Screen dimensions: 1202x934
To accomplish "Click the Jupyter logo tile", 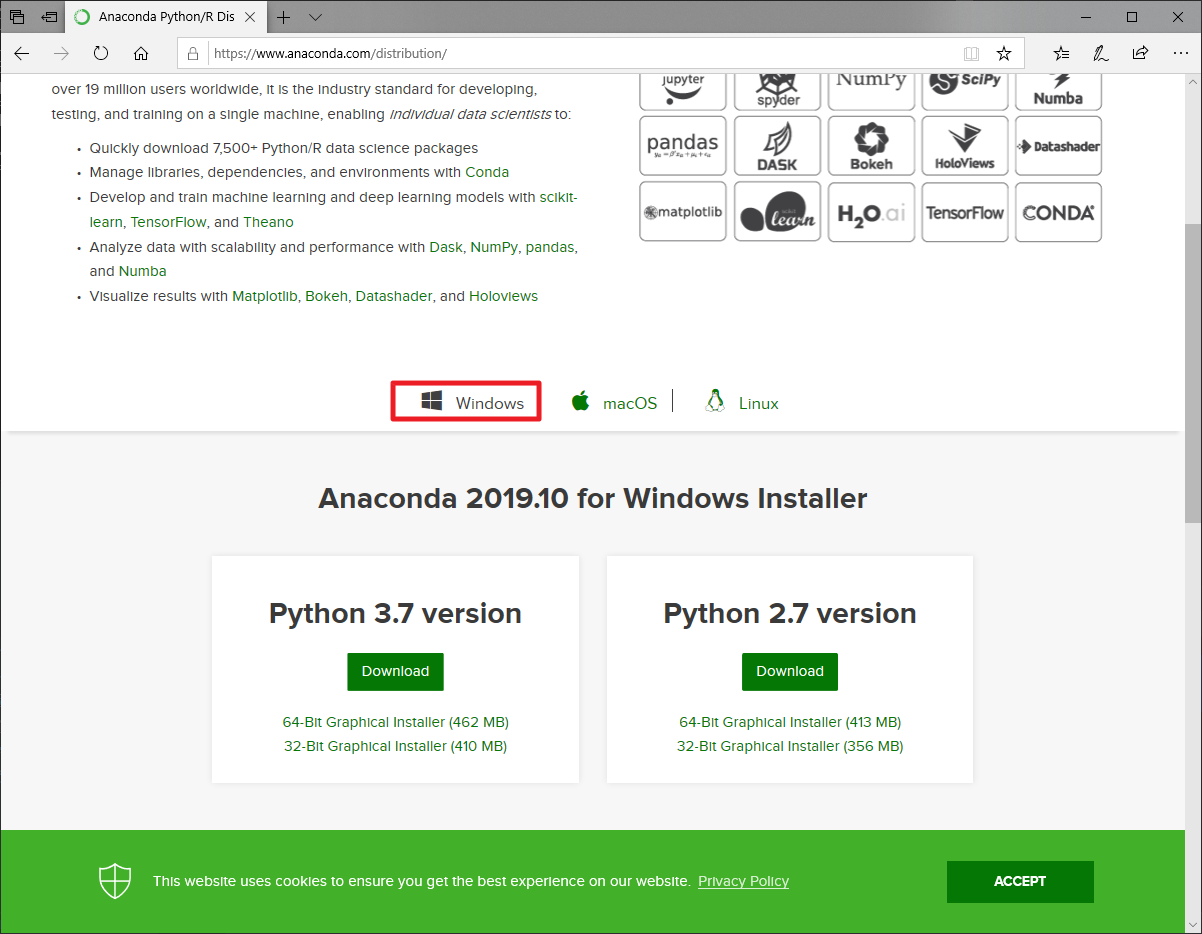I will point(683,91).
